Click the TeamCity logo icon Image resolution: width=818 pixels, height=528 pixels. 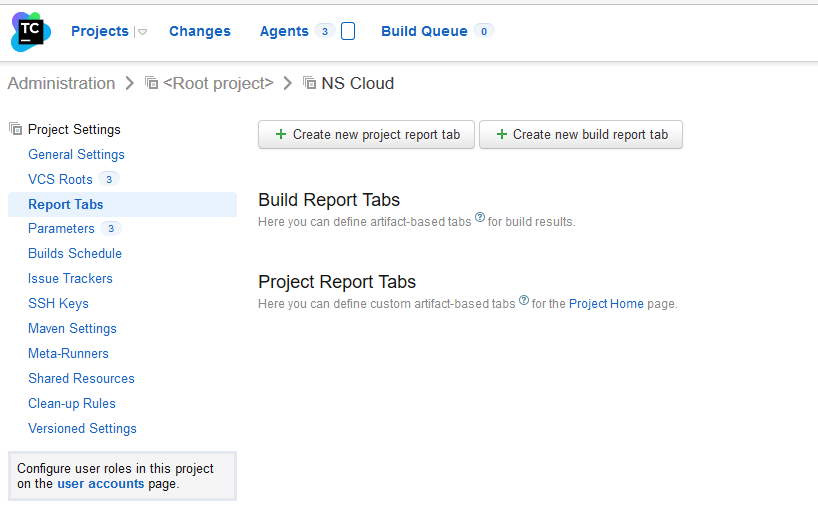(x=31, y=32)
